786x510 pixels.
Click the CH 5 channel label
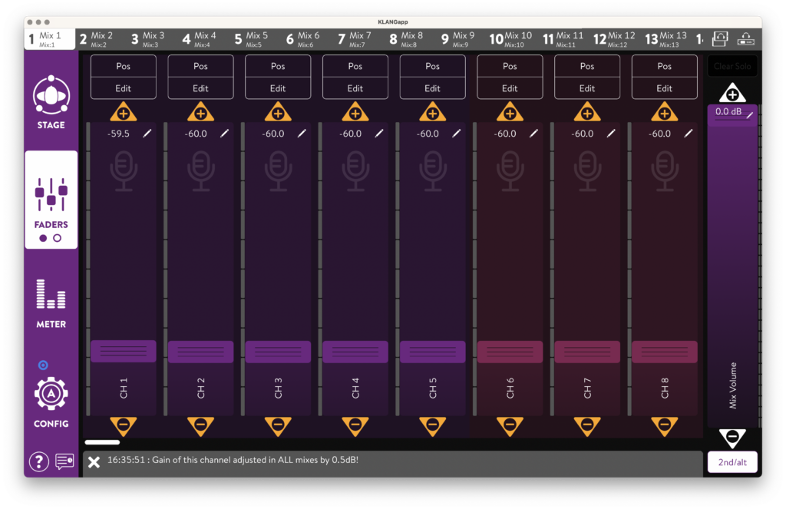433,388
